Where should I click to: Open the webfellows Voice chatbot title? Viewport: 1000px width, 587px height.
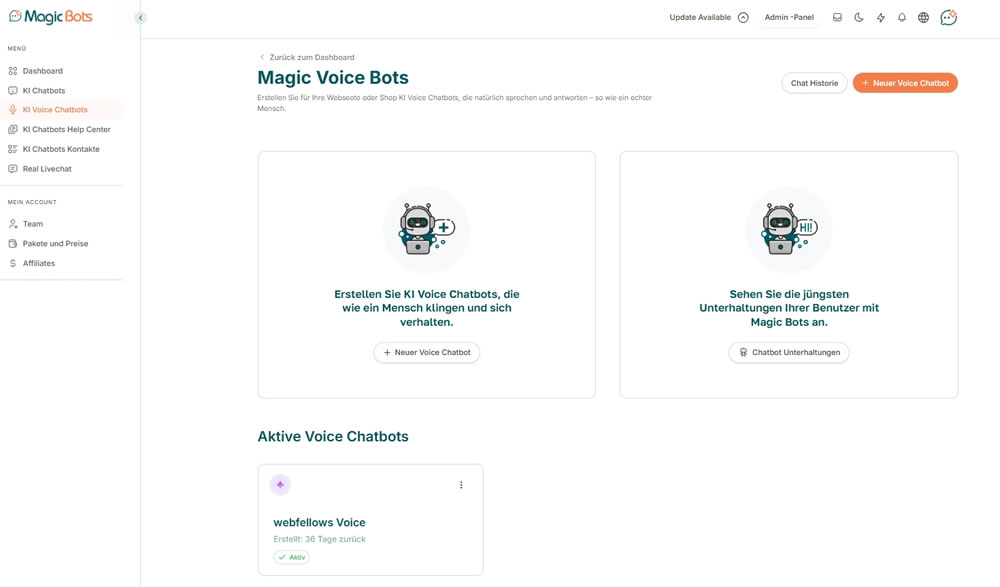coord(320,523)
